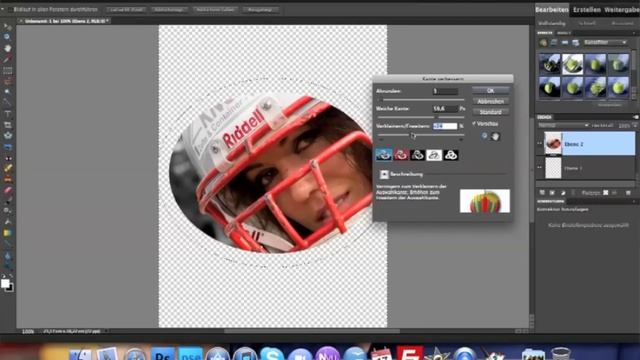Open Photoshop (Ps) from the Dock
The height and width of the screenshot is (360, 640).
point(162,354)
